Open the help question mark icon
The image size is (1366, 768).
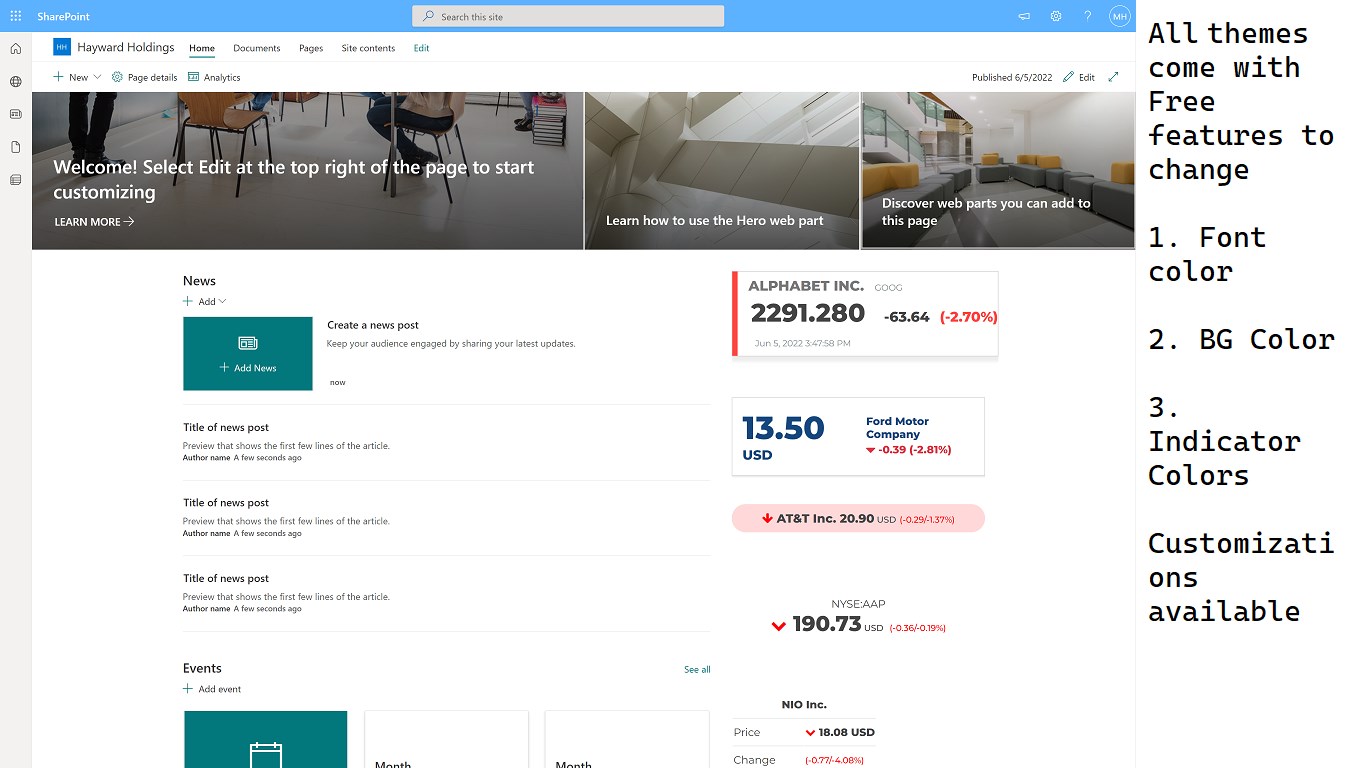pyautogui.click(x=1088, y=16)
